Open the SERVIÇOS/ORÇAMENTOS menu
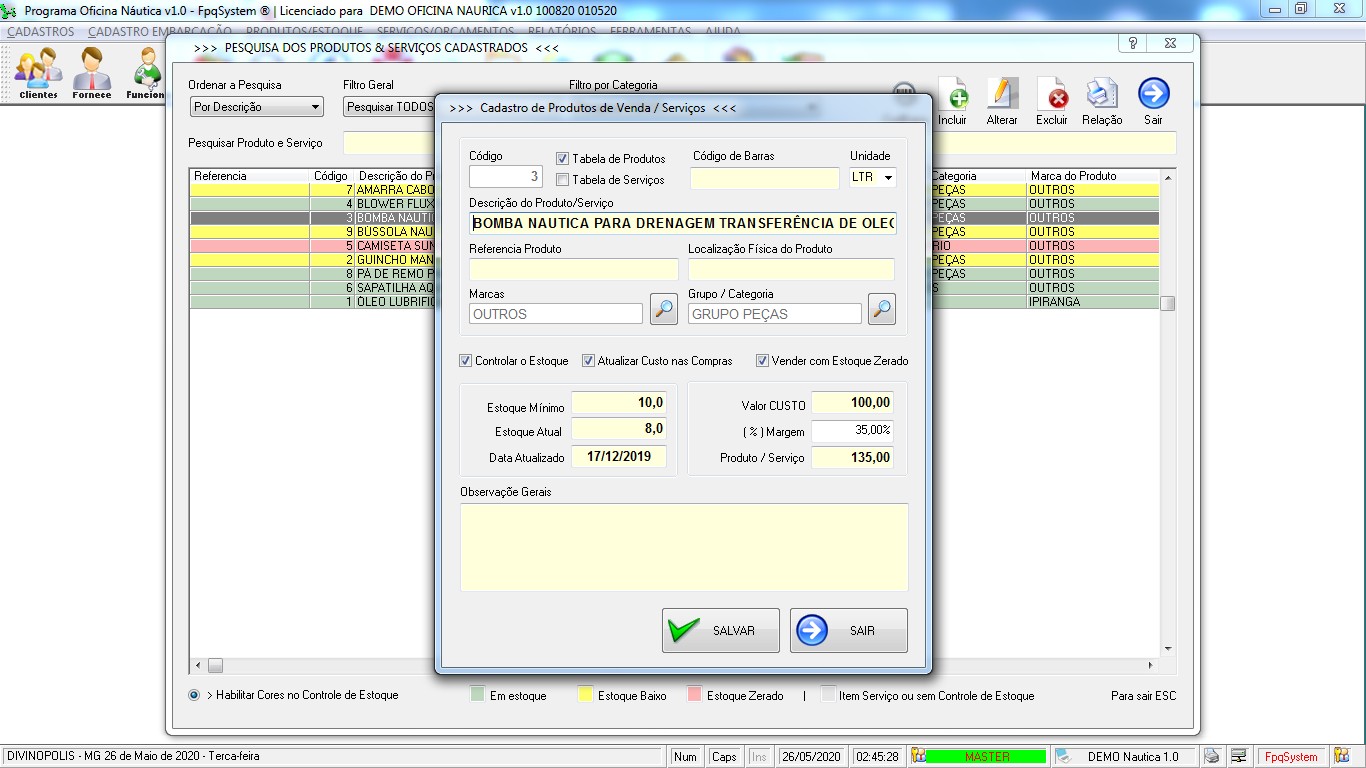 click(445, 32)
